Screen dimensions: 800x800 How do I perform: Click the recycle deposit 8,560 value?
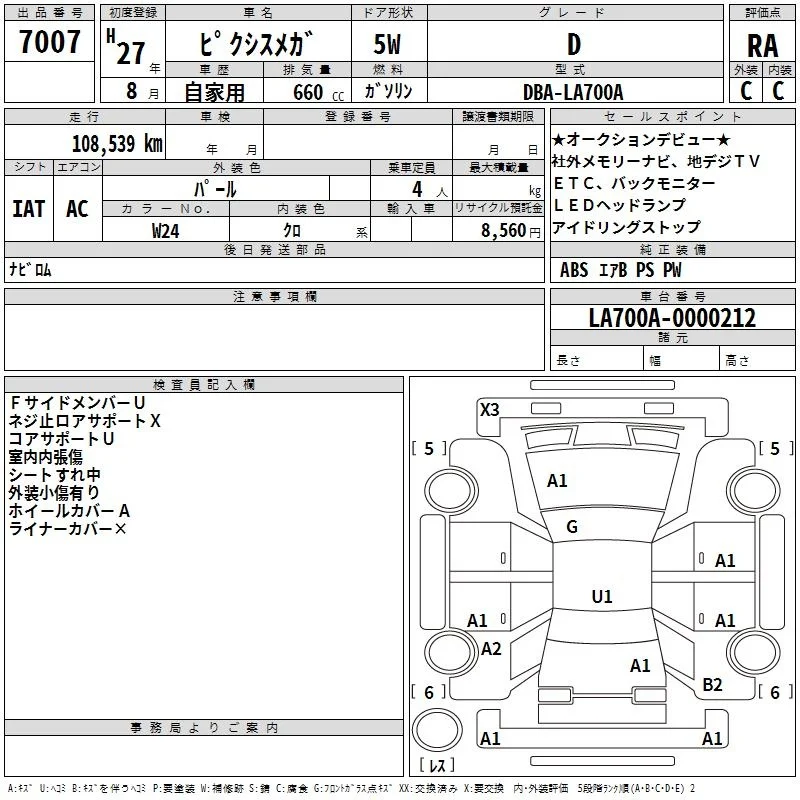tap(503, 231)
